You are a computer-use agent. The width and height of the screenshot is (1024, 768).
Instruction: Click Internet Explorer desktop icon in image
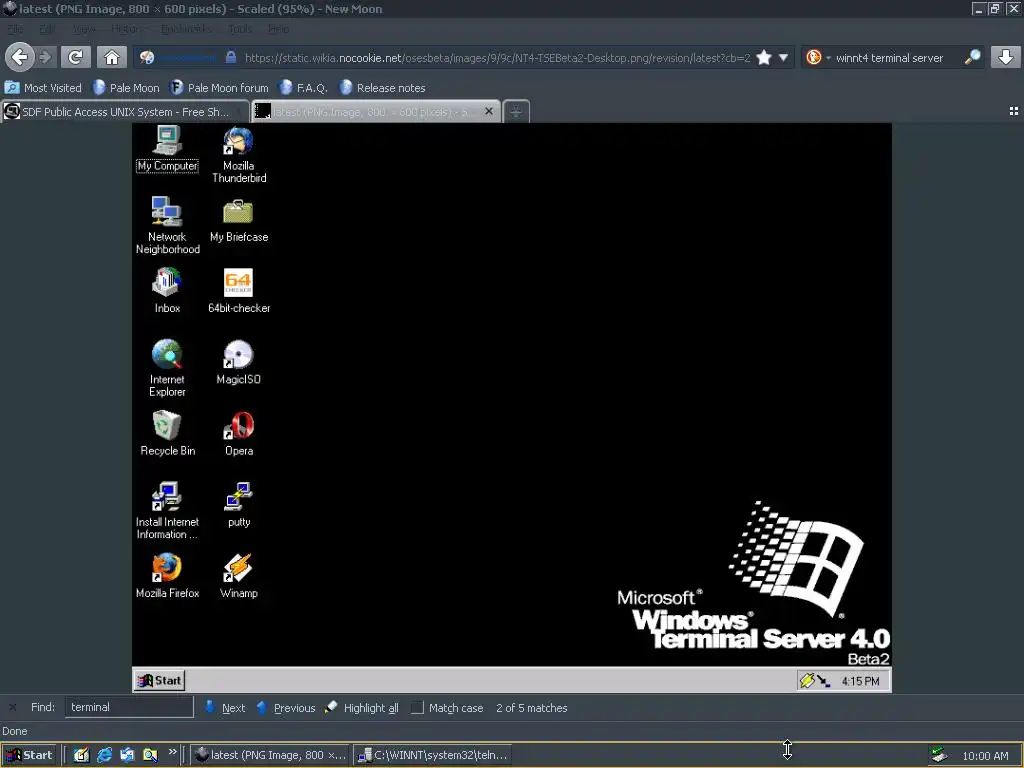pyautogui.click(x=167, y=368)
